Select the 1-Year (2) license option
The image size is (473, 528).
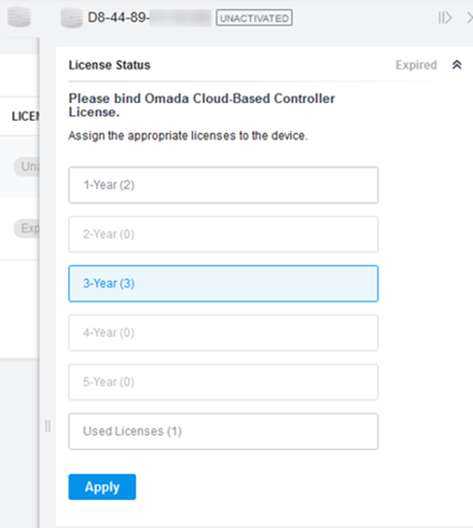223,185
